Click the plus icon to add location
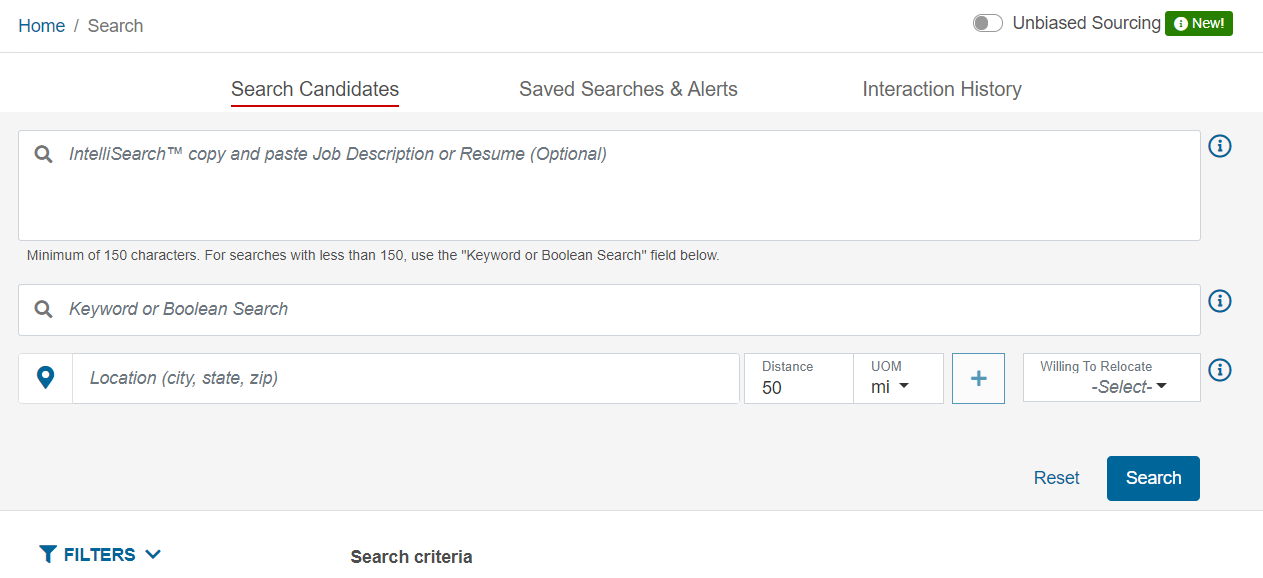This screenshot has height=578, width=1263. [978, 378]
